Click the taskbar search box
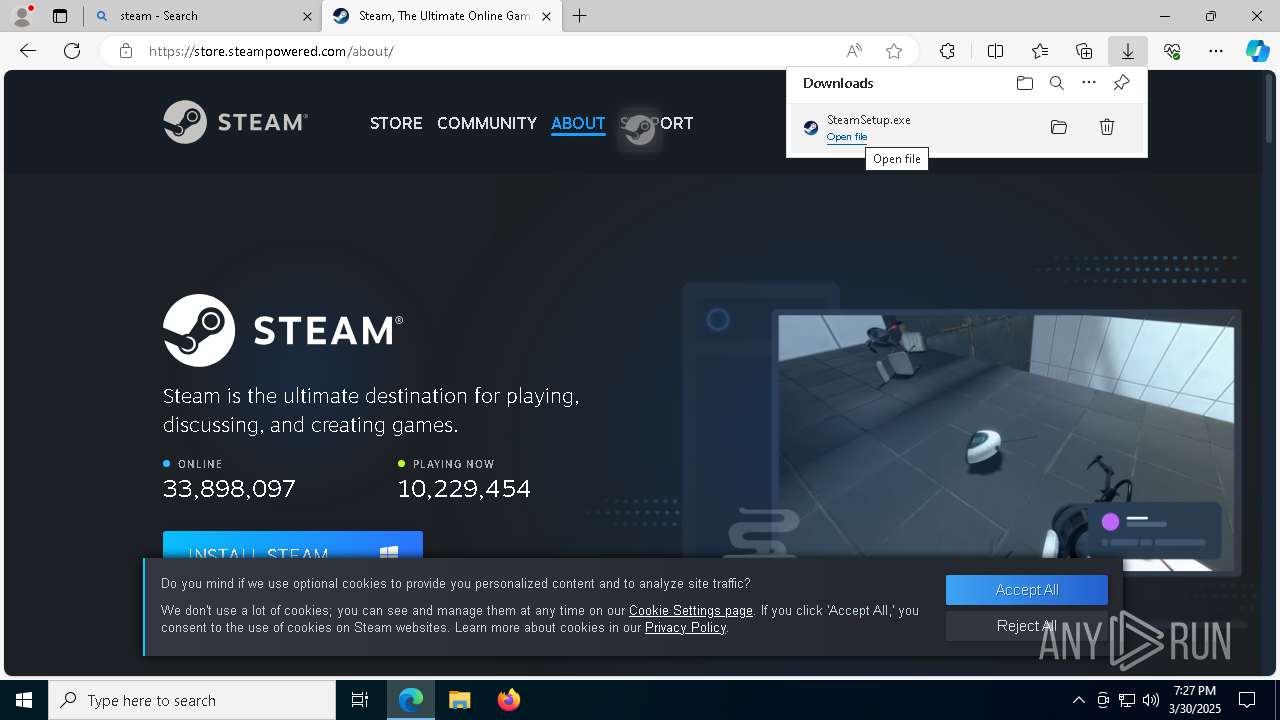 pyautogui.click(x=192, y=700)
